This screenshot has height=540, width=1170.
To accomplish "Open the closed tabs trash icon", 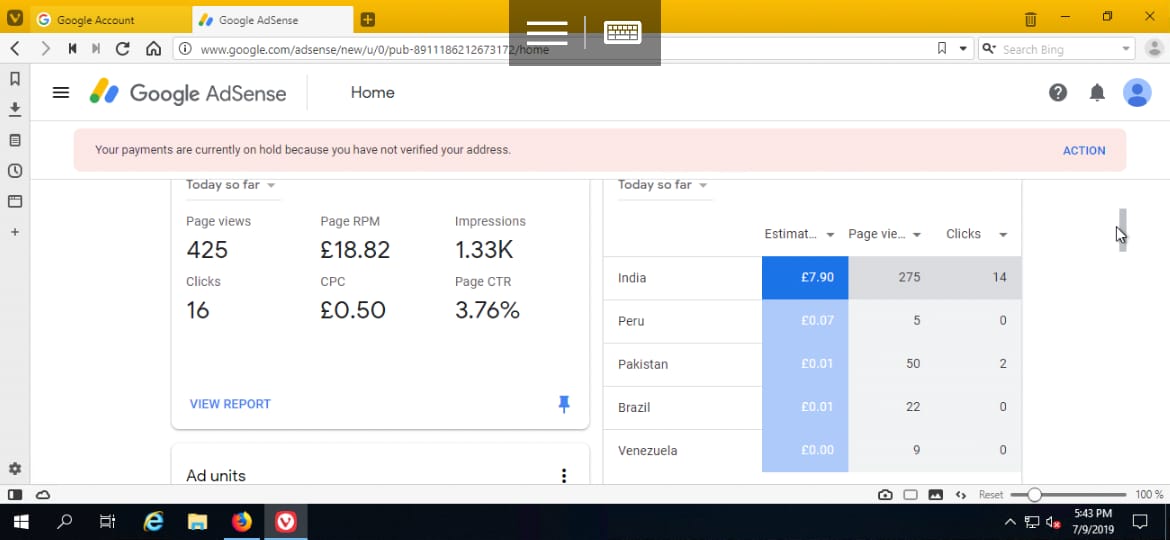I will [1030, 19].
